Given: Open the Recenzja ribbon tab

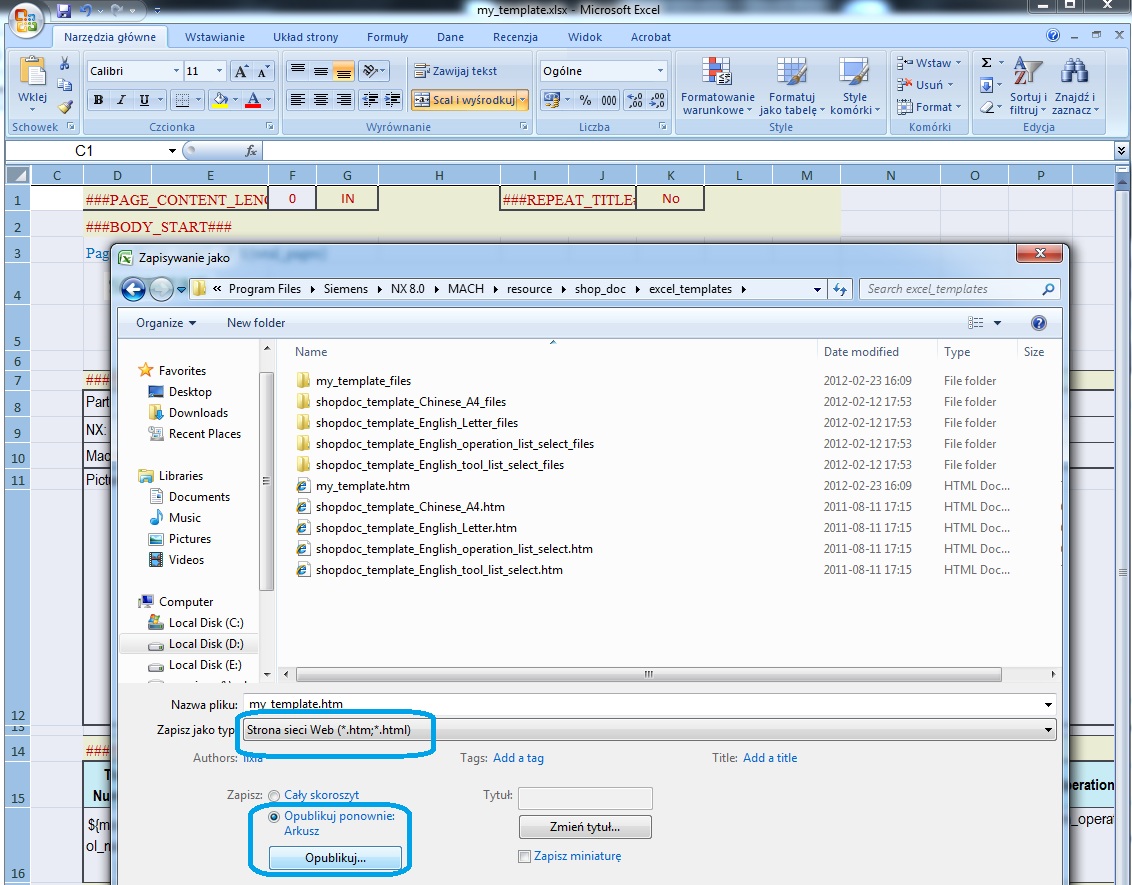Looking at the screenshot, I should tap(515, 37).
